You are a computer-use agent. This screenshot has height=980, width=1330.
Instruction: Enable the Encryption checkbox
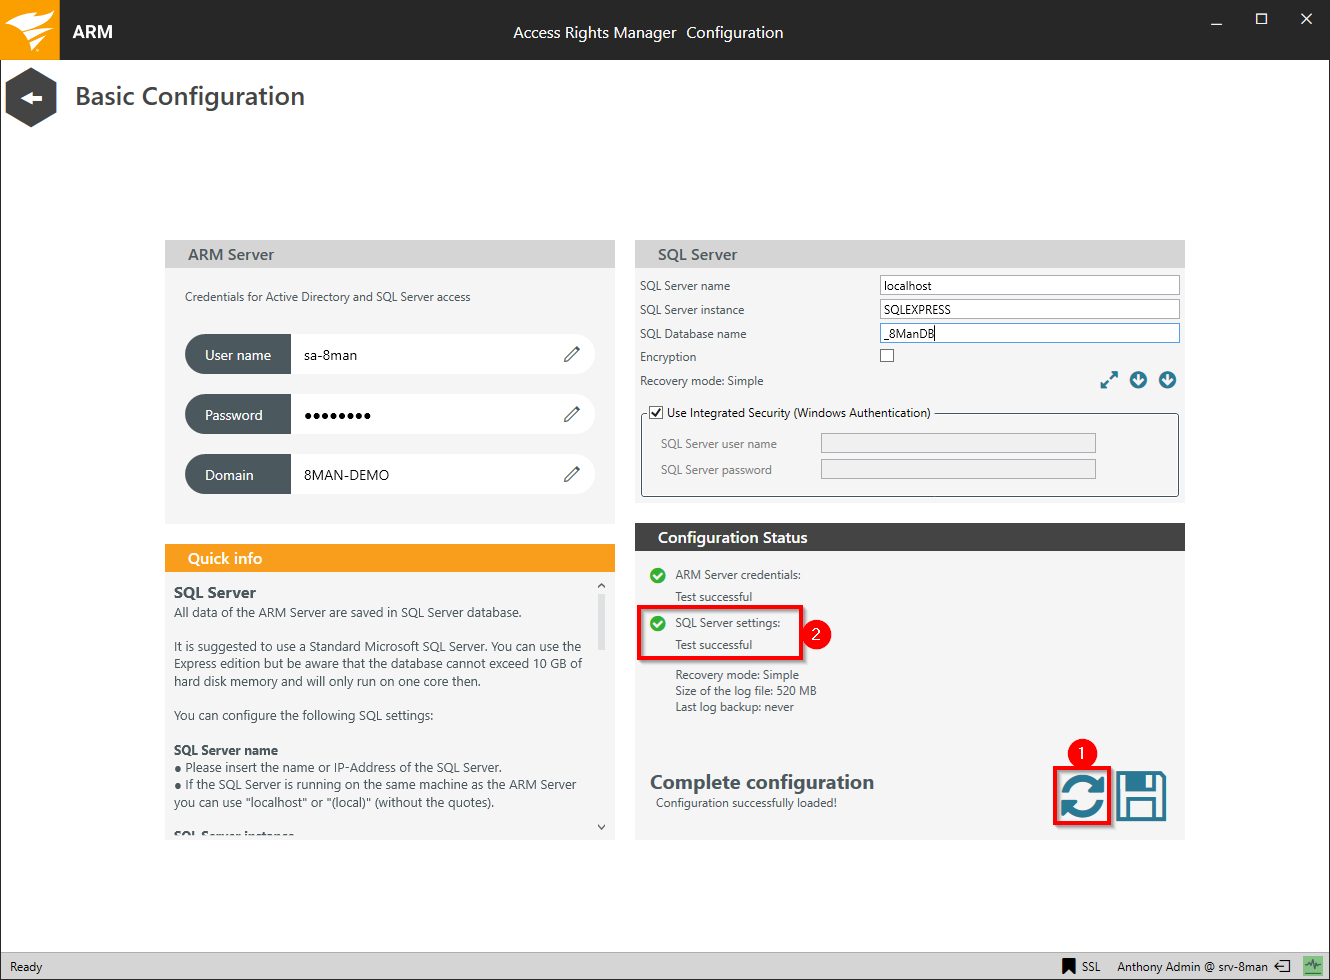pos(887,356)
